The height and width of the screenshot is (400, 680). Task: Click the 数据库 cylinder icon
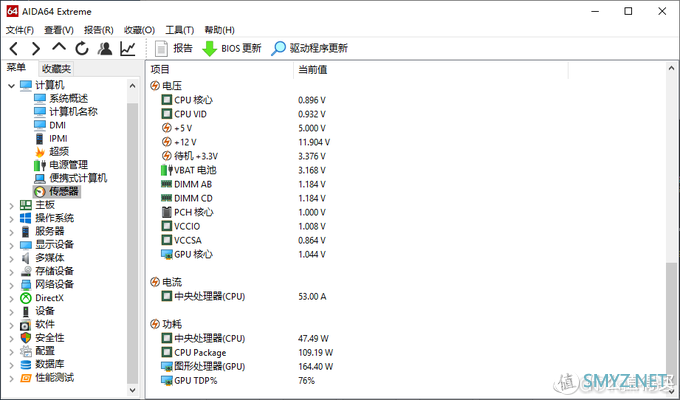click(x=26, y=365)
